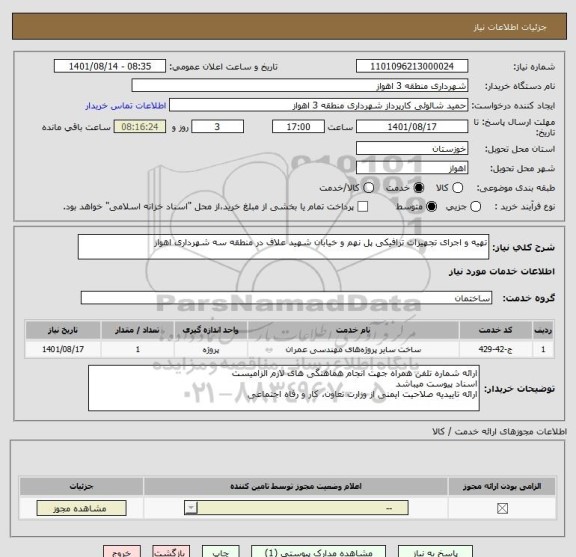The image size is (576, 557).
Task: Click service code cell ج-42-429
Action: 495,349
